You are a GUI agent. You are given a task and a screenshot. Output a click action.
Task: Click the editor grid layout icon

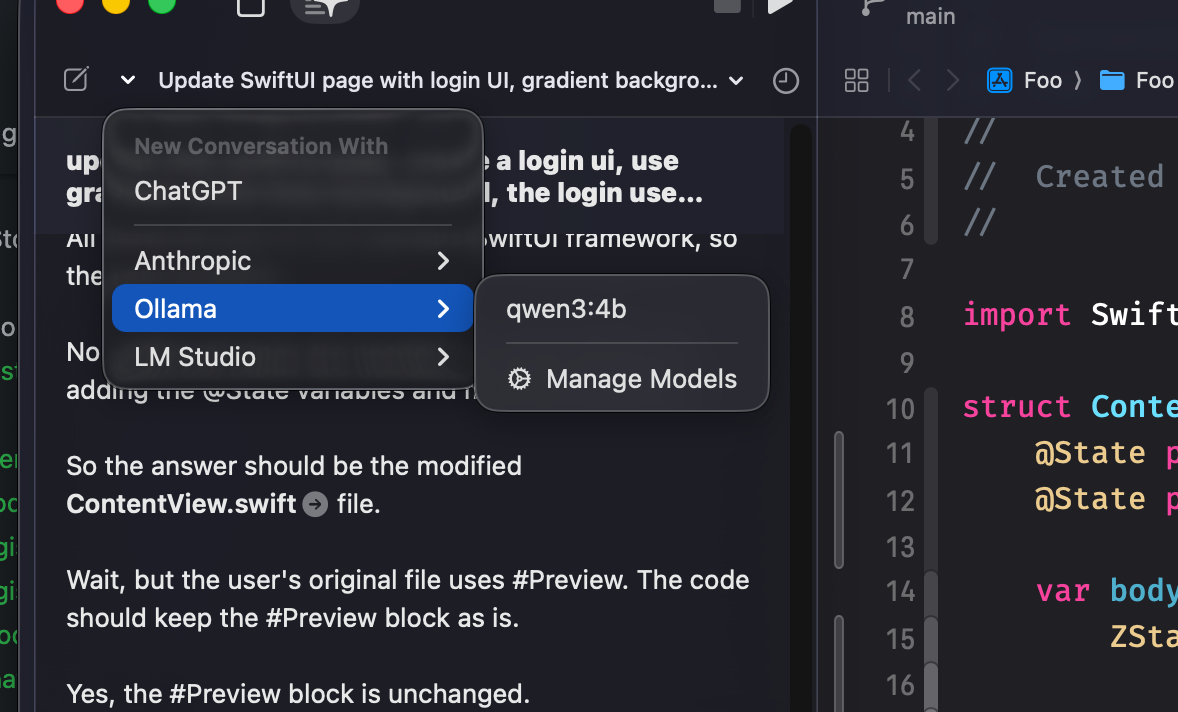click(x=856, y=80)
